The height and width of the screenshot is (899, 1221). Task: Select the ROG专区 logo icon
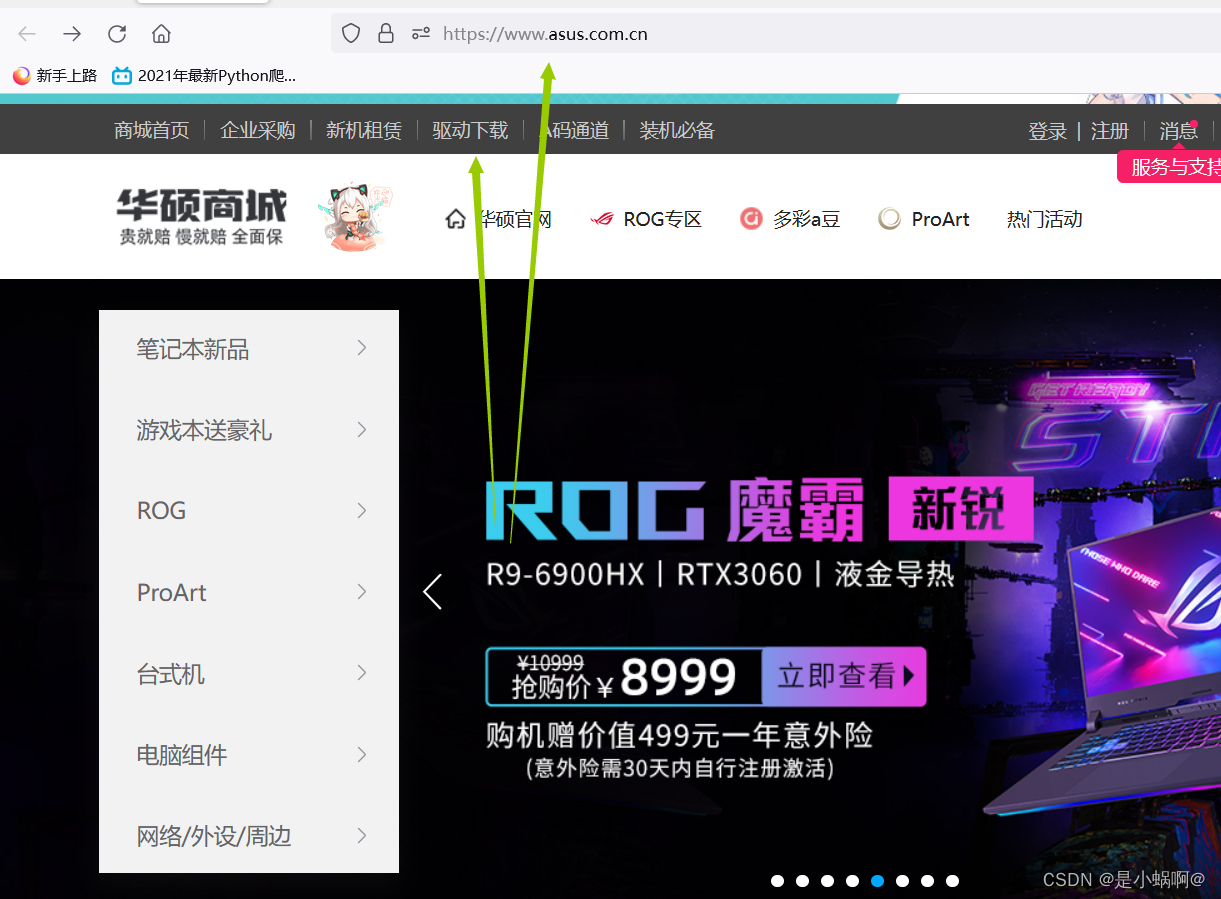[602, 219]
